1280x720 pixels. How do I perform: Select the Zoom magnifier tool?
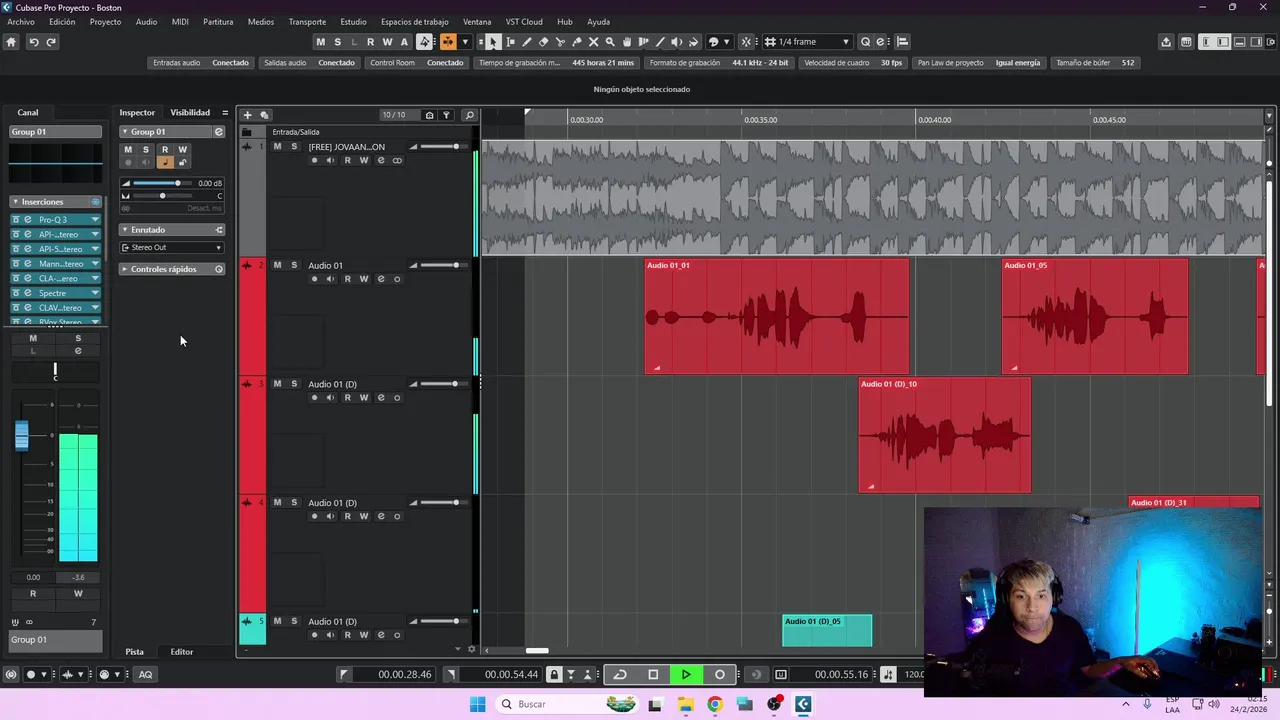click(610, 42)
